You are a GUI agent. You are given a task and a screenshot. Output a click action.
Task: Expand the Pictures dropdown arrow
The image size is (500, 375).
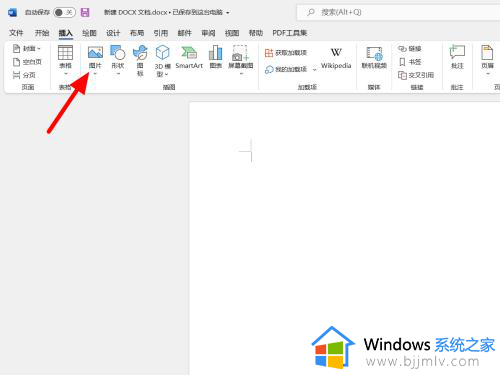(x=95, y=74)
